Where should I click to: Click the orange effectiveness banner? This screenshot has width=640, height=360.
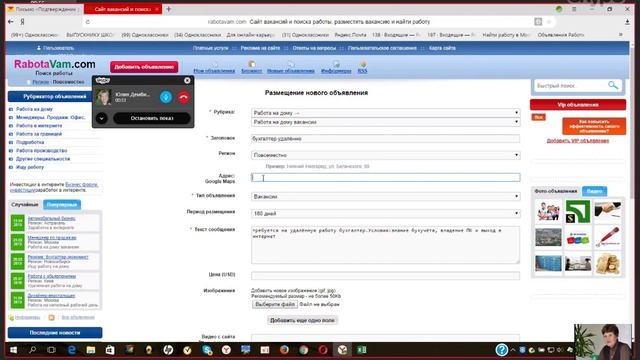point(594,126)
